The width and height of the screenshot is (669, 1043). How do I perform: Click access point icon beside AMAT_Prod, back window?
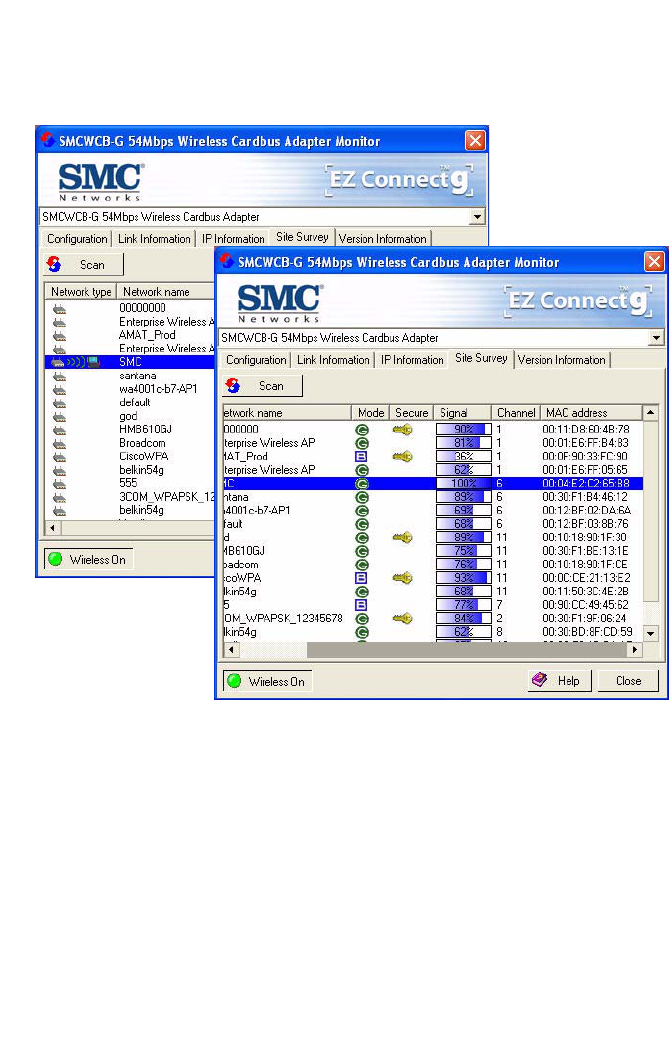coord(60,335)
